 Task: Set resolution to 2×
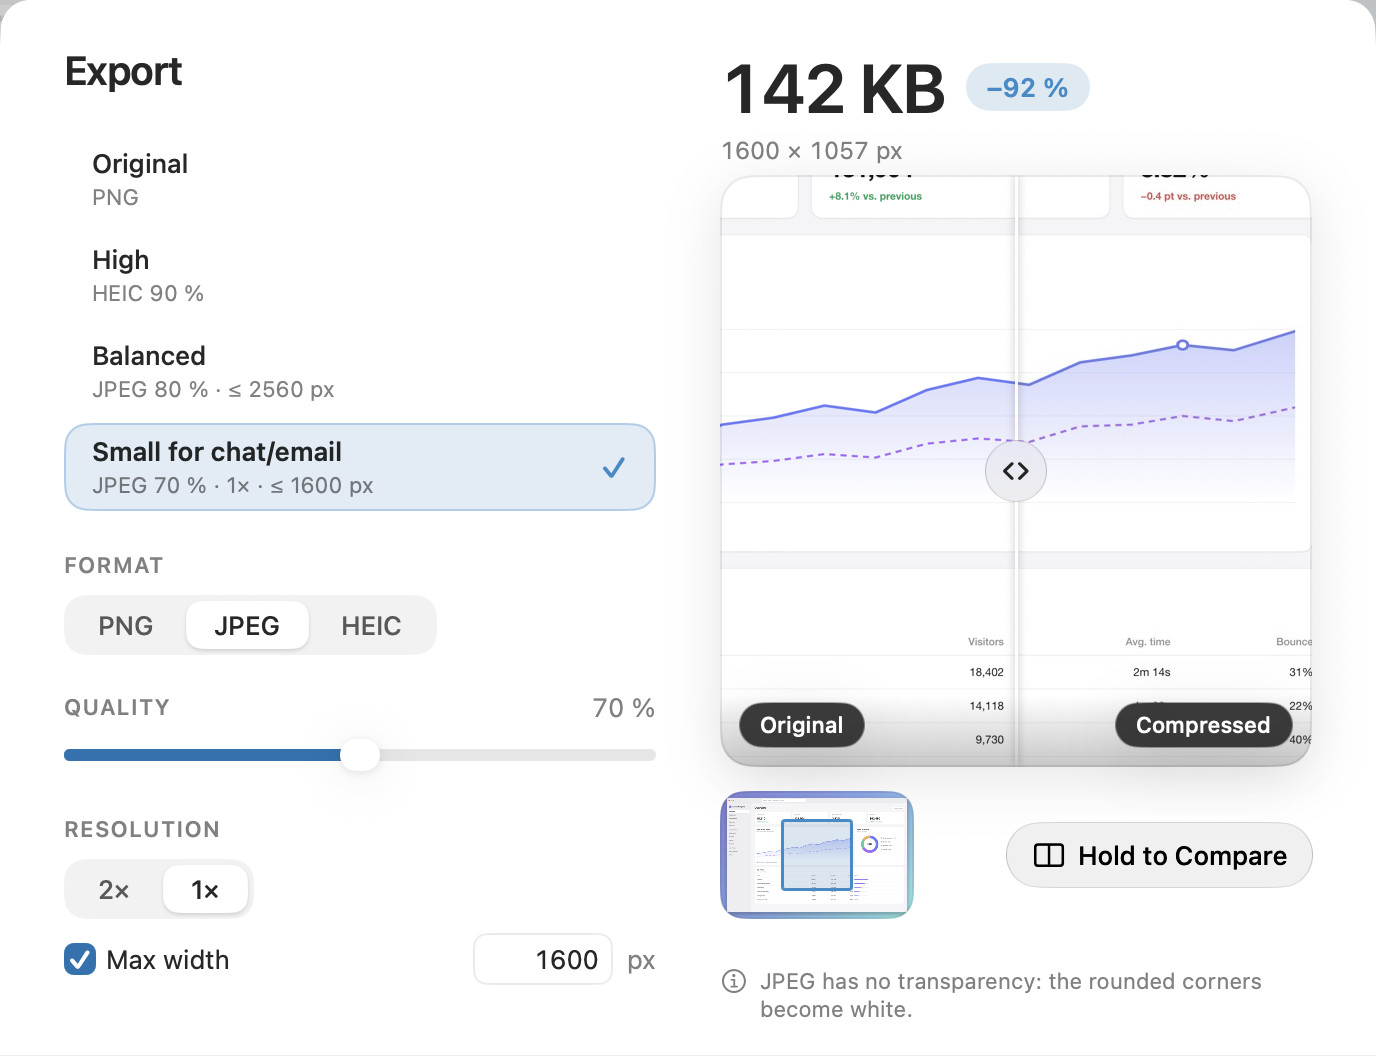114,890
